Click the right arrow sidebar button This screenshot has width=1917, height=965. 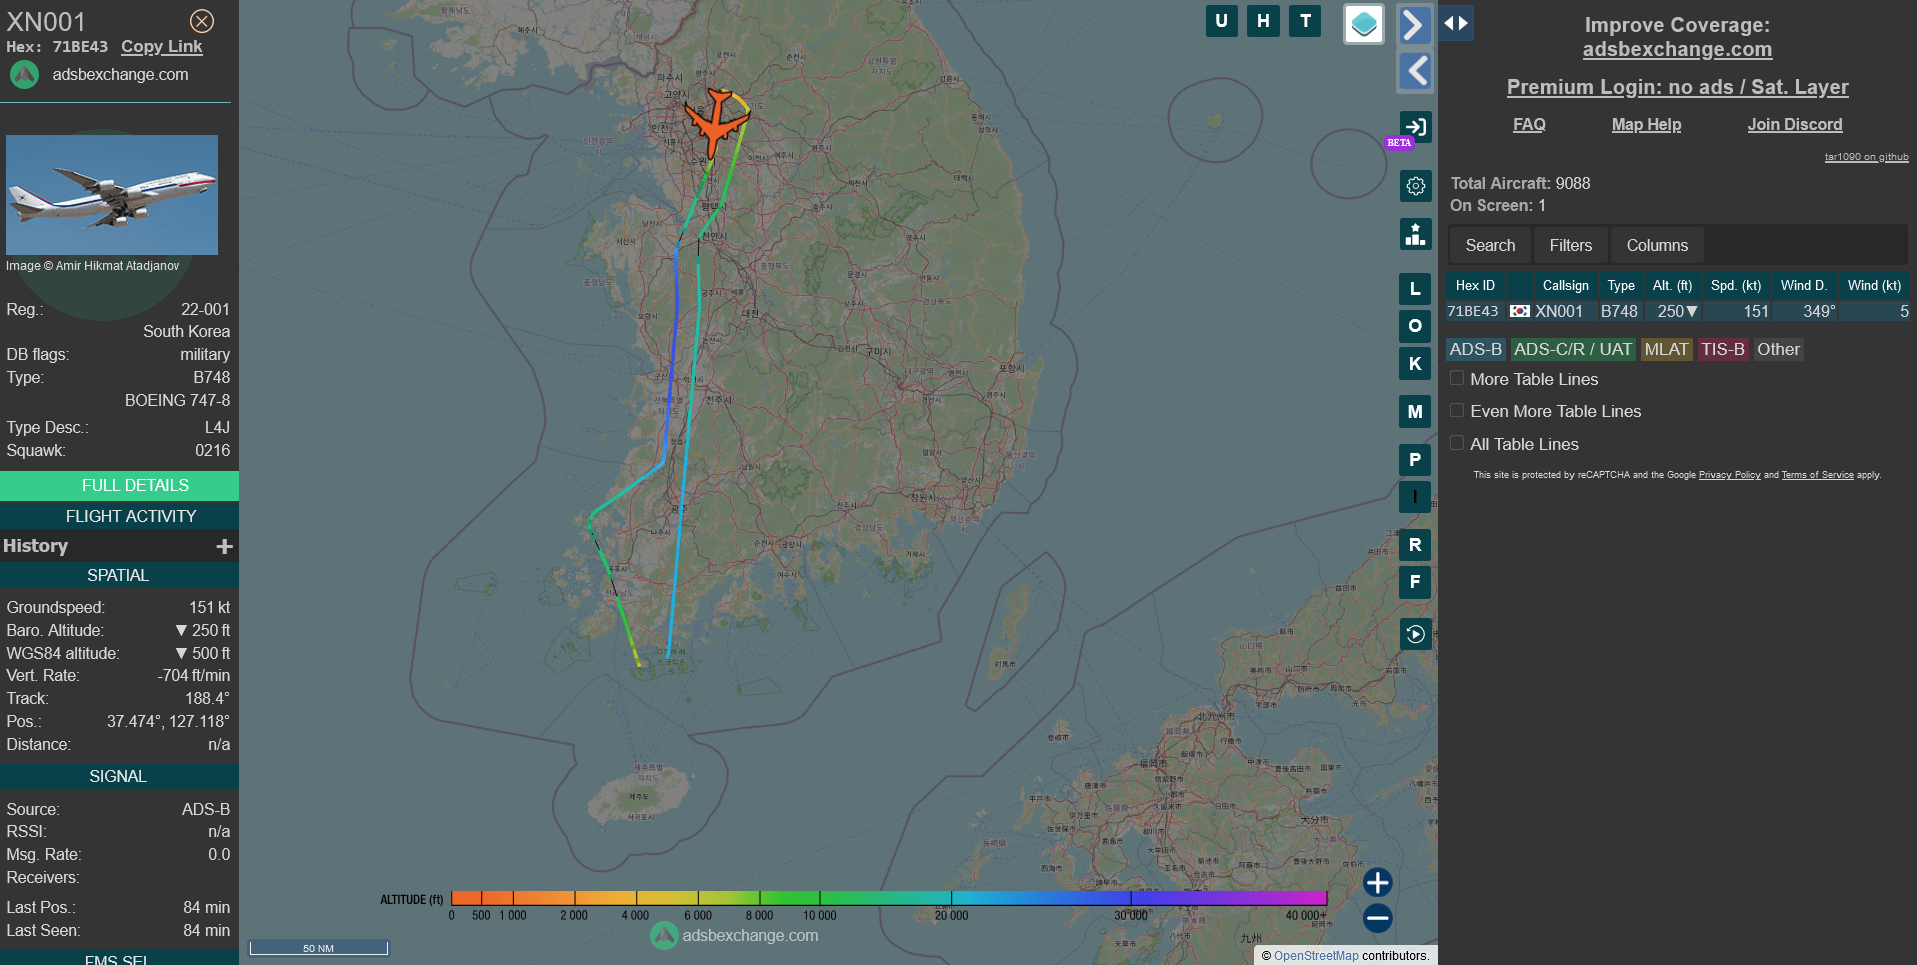(1414, 24)
